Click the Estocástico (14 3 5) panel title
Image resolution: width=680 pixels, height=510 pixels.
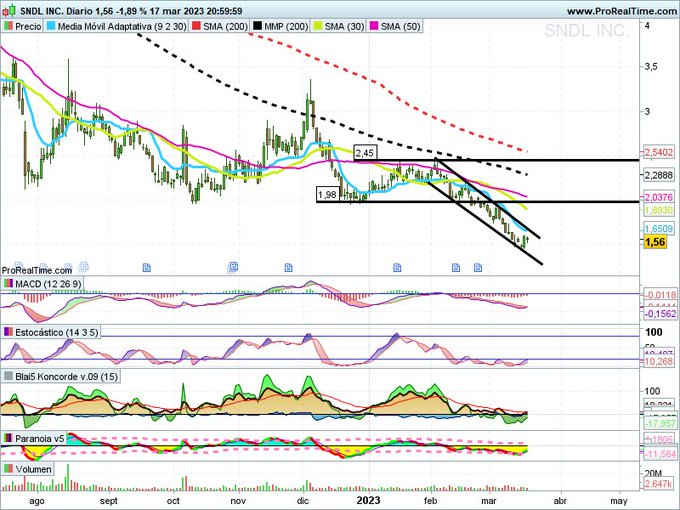pyautogui.click(x=57, y=332)
